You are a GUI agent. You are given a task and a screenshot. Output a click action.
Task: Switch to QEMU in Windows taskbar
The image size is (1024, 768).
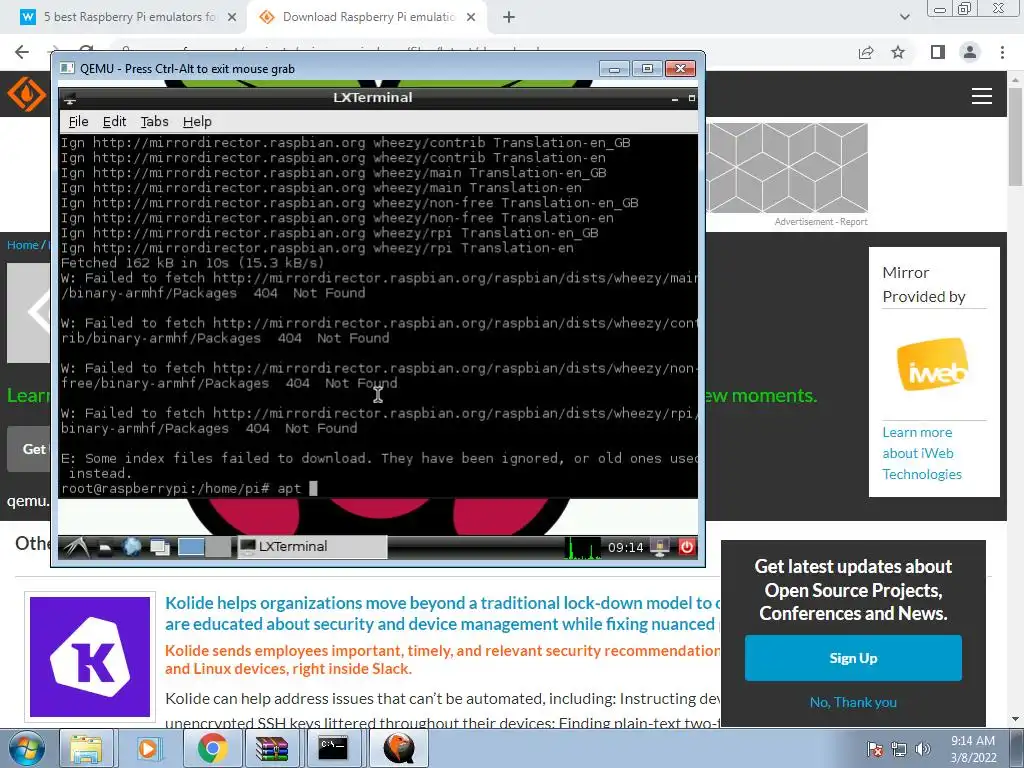coord(398,748)
